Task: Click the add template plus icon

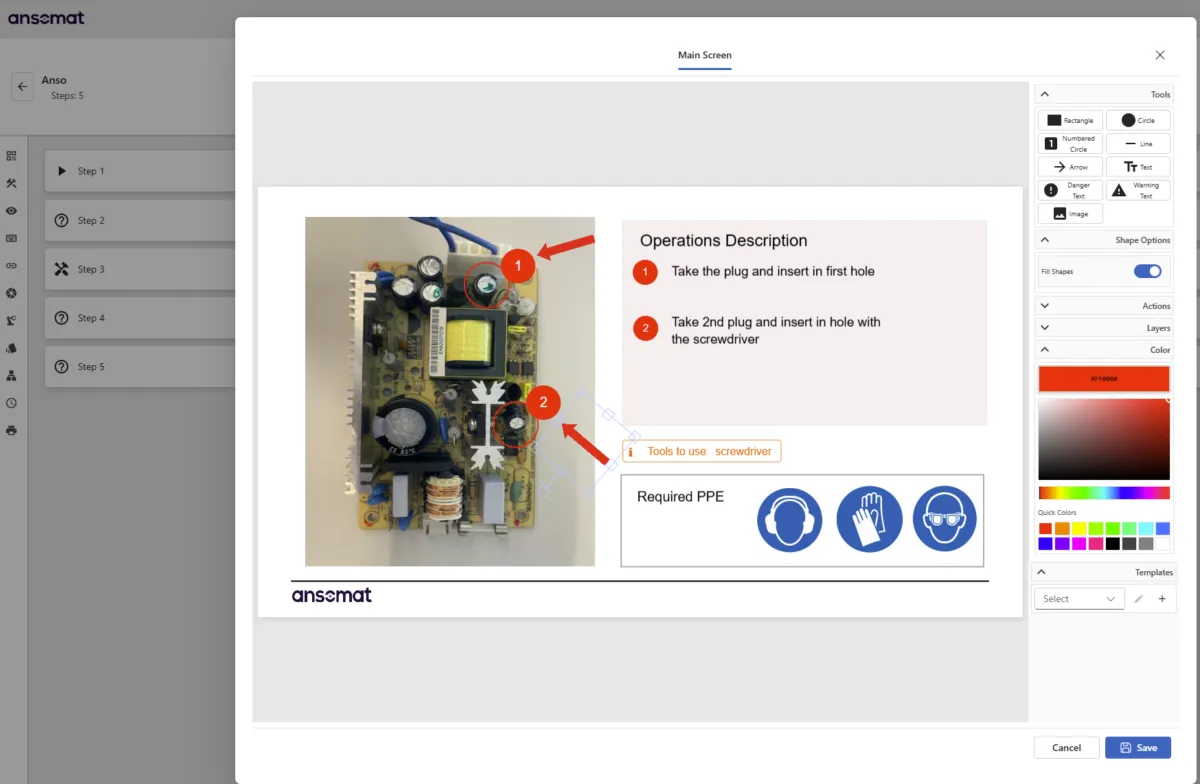Action: 1162,599
